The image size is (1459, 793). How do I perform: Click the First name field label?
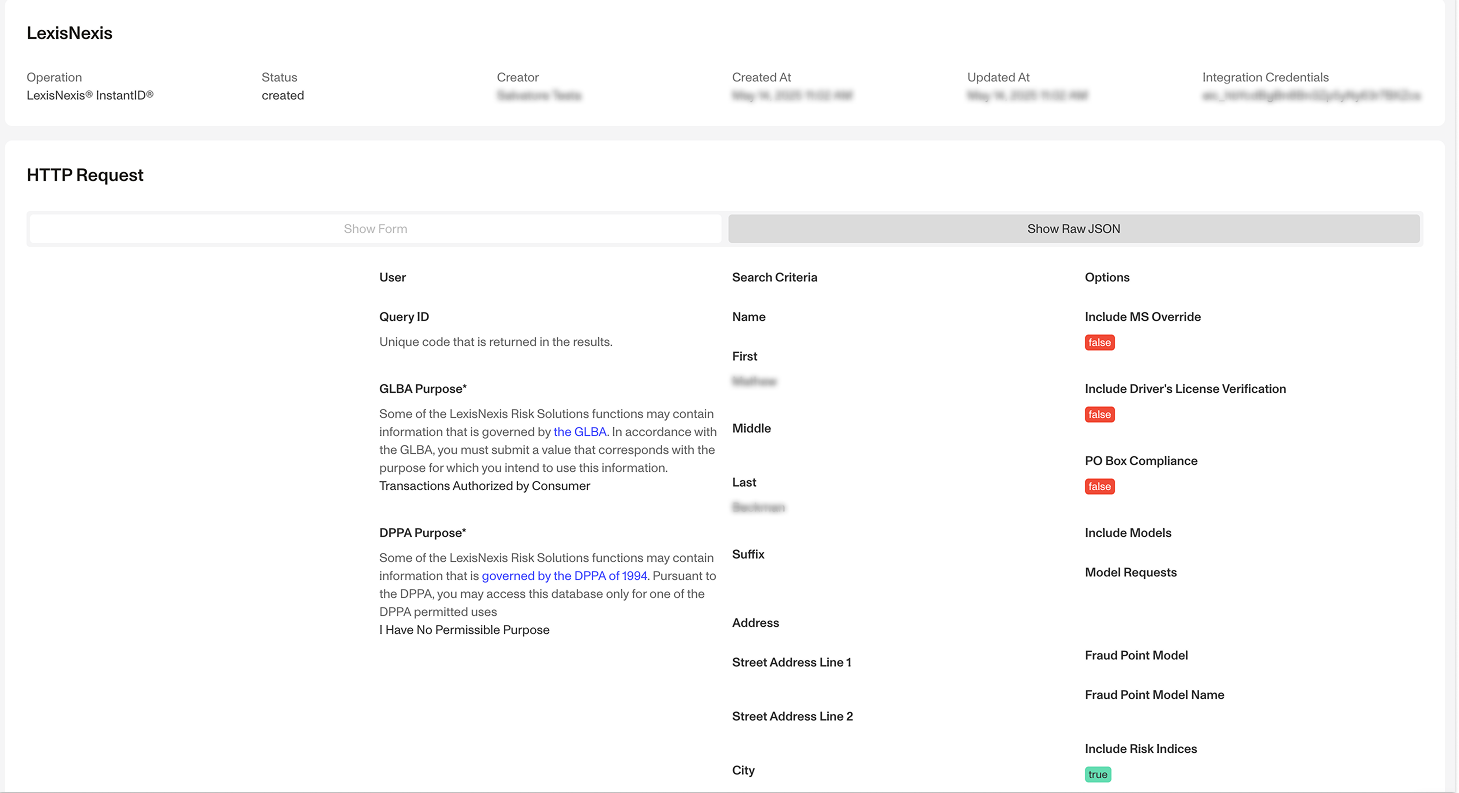745,357
